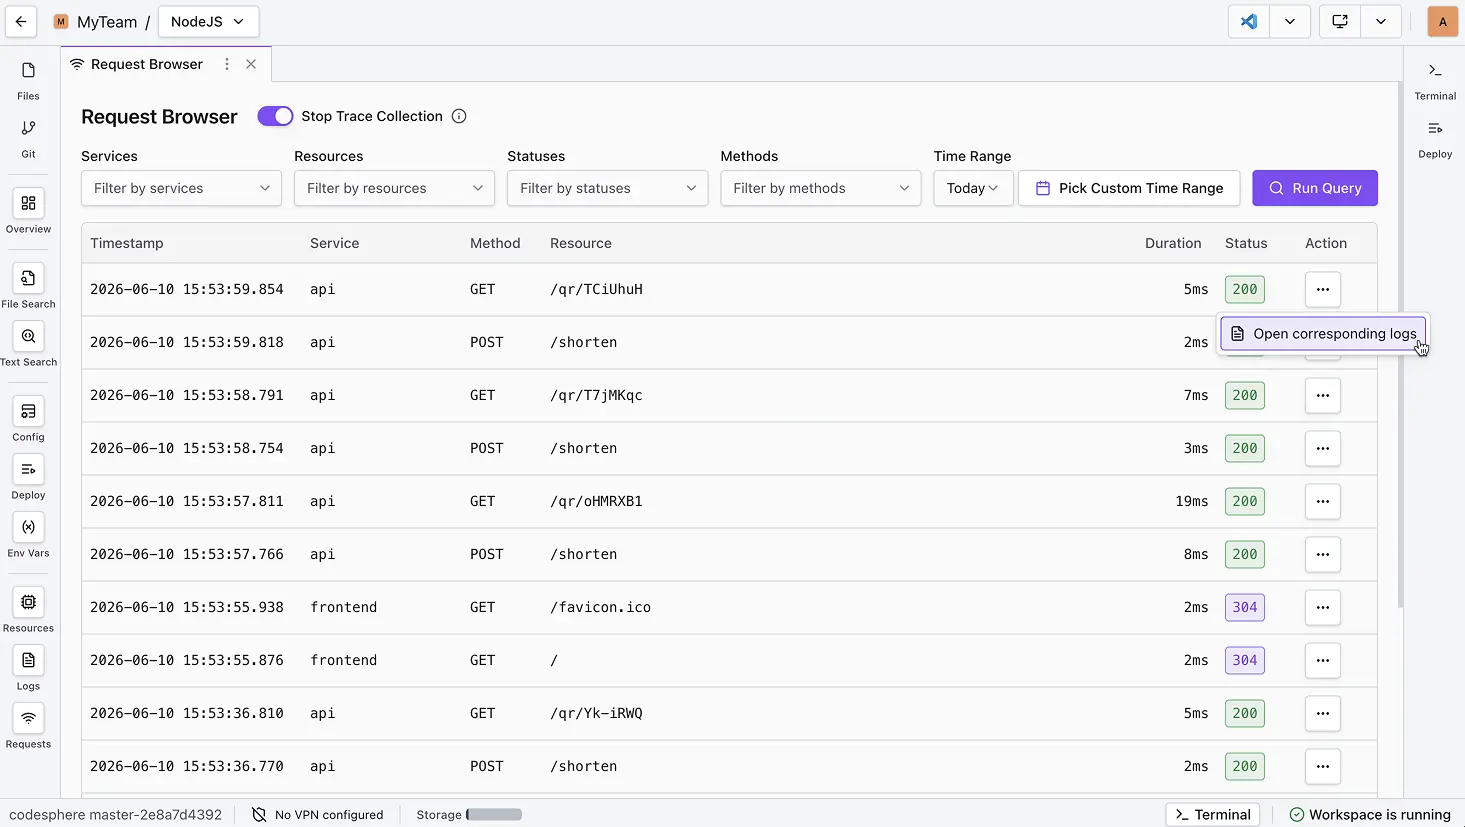Click the frontend service in / row
Image resolution: width=1465 pixels, height=827 pixels.
pyautogui.click(x=344, y=660)
